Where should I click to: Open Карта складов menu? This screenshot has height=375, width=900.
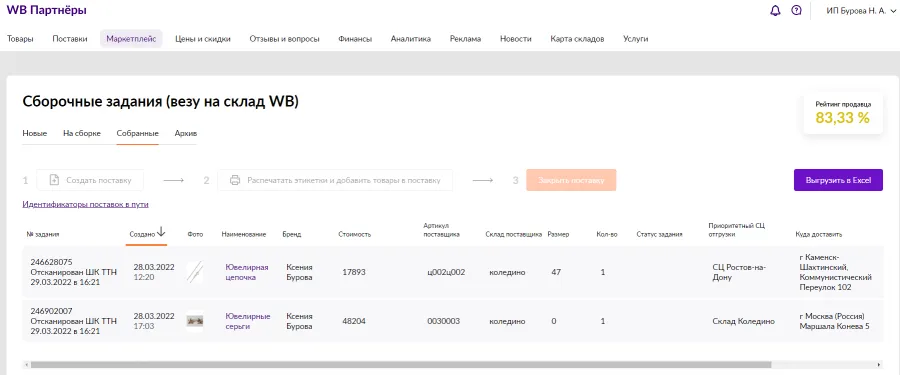click(577, 39)
